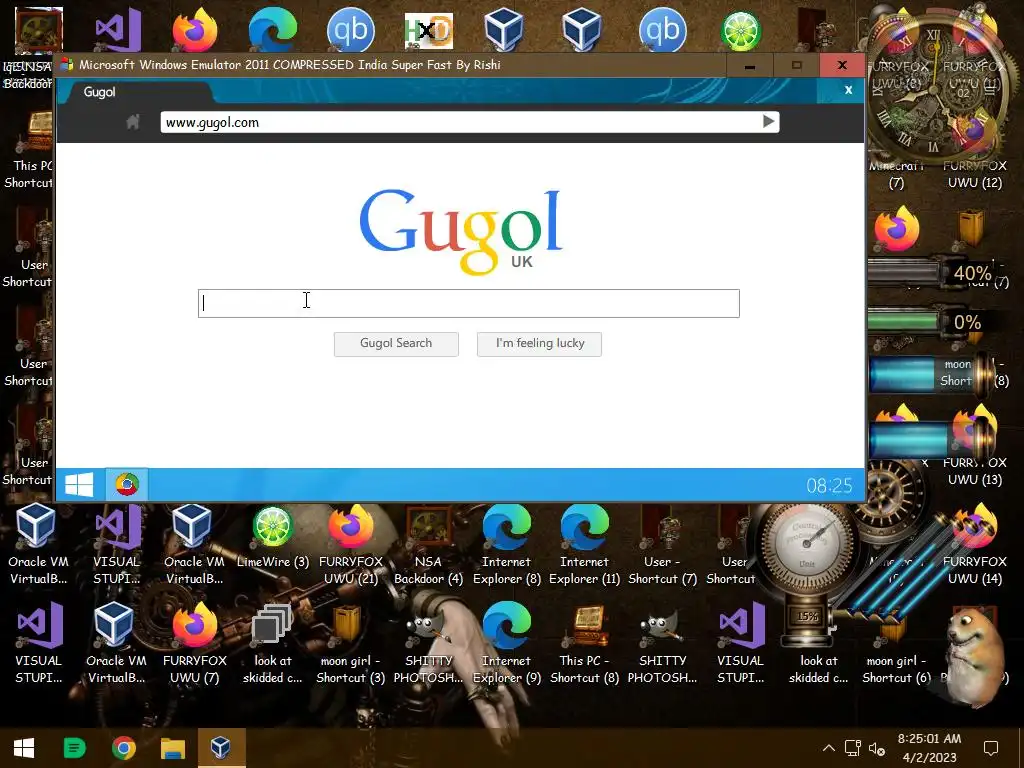The height and width of the screenshot is (768, 1024).
Task: Open Visual Studio icon in top row
Action: 118,29
